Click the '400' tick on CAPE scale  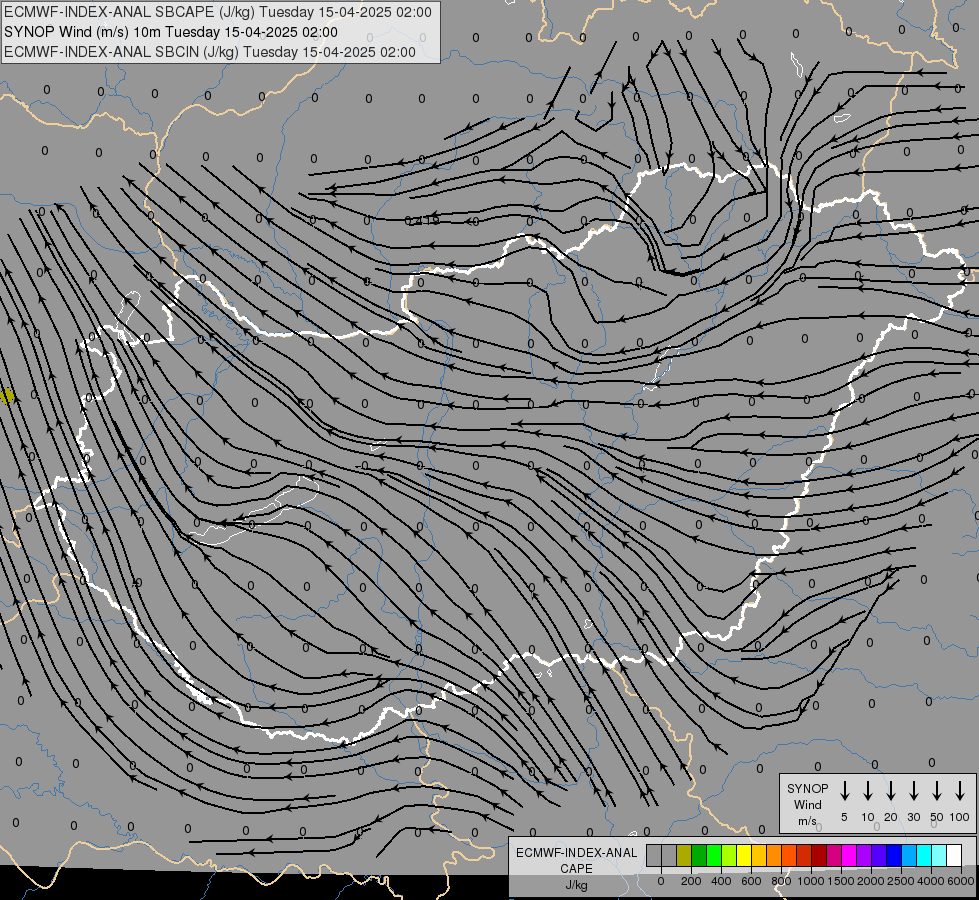point(721,881)
